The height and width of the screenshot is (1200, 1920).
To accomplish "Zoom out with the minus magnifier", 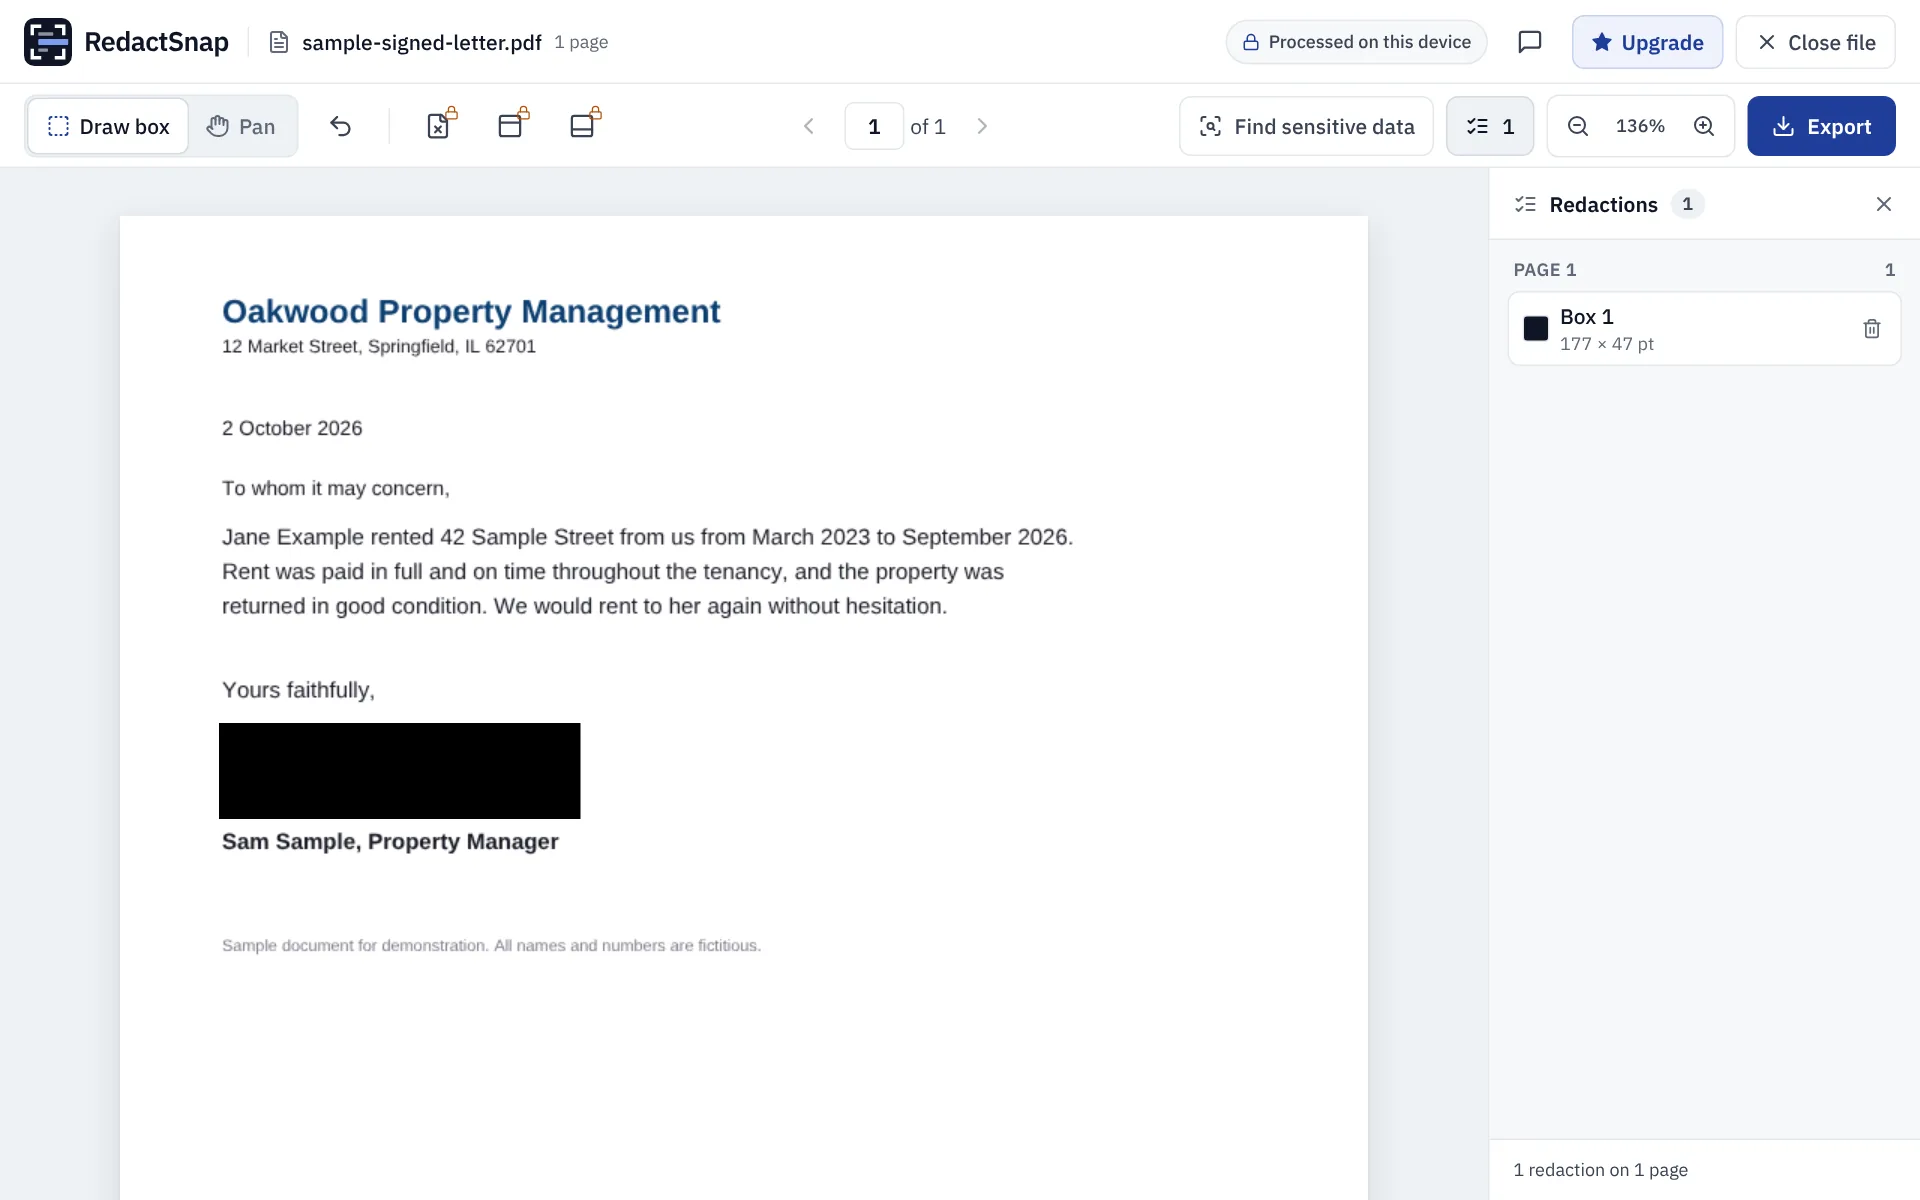I will pos(1578,126).
